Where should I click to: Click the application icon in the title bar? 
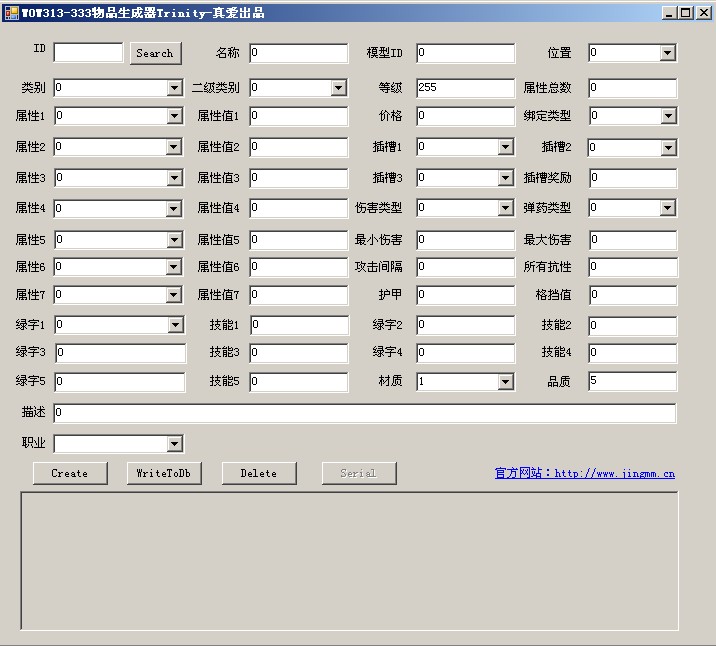tap(10, 12)
